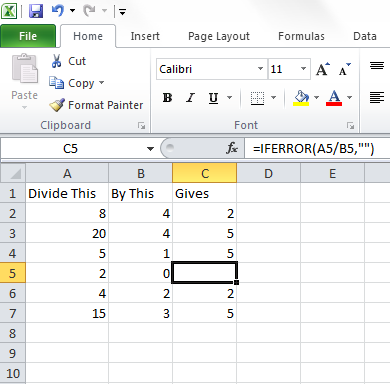The height and width of the screenshot is (384, 390).
Task: Click the Select All corner triangle
Action: tap(13, 173)
